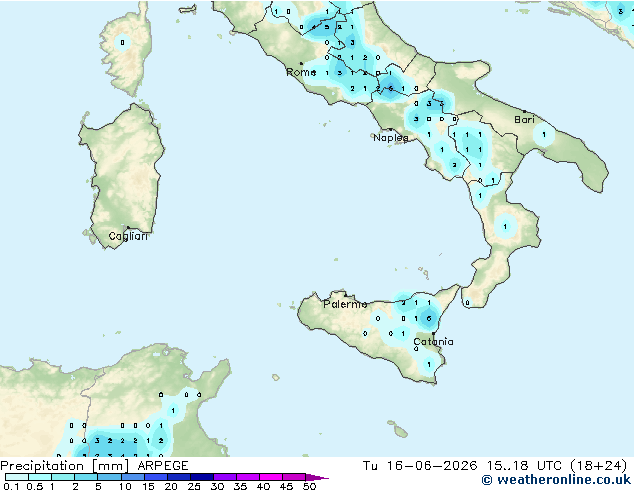Click the '15..18 UTC' time range
634x490 pixels.
pos(524,466)
